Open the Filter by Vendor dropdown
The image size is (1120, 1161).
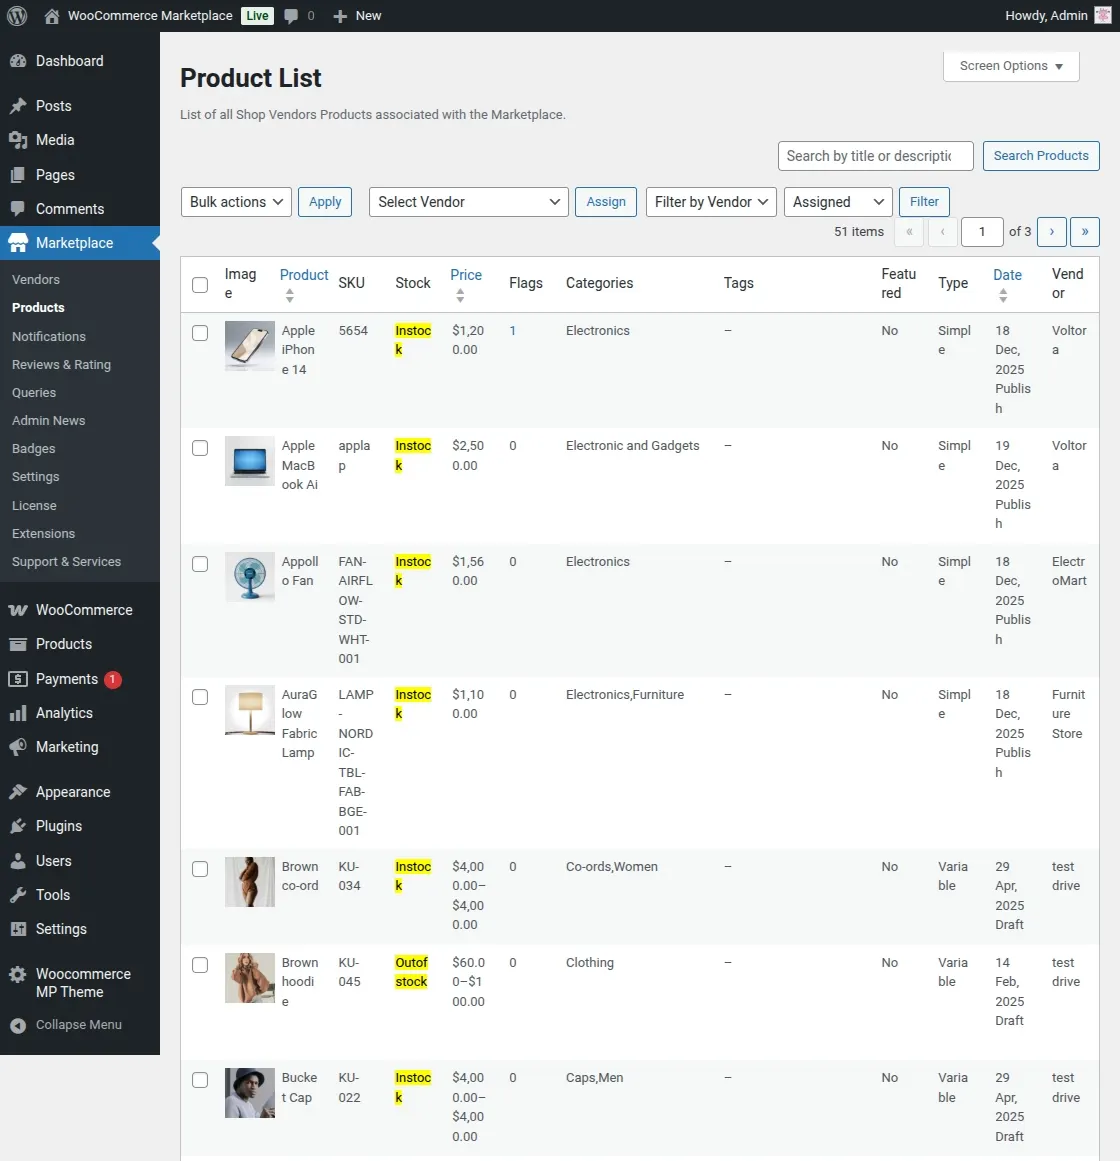(710, 201)
